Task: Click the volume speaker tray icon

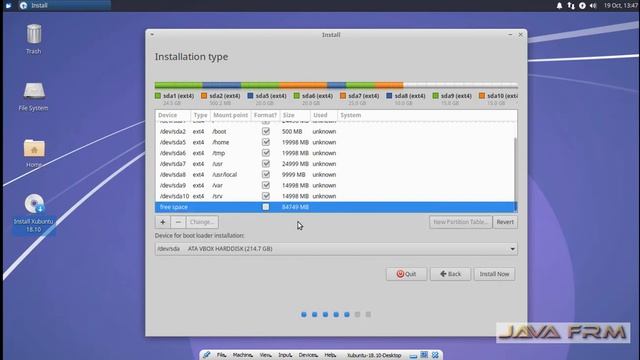Action: [593, 5]
